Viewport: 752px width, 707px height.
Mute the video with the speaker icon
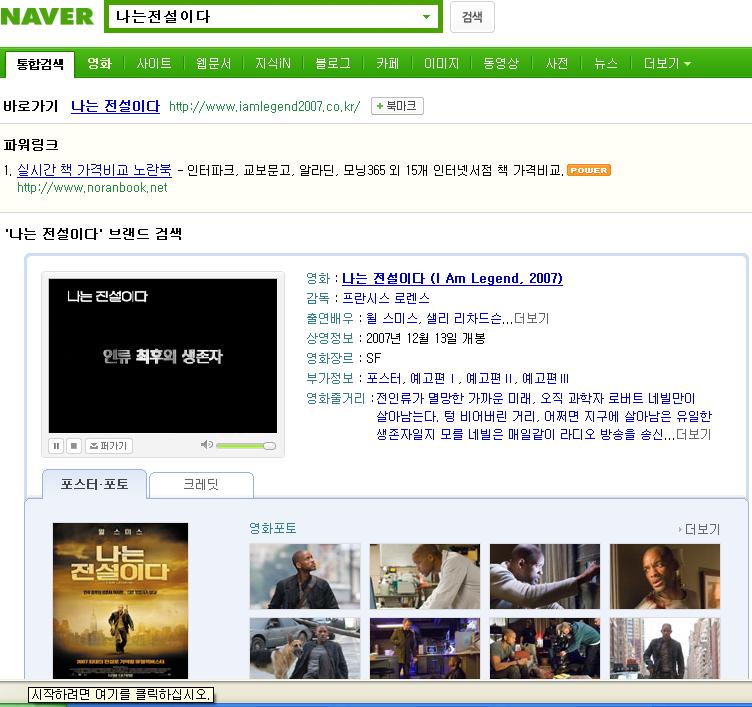pyautogui.click(x=207, y=444)
